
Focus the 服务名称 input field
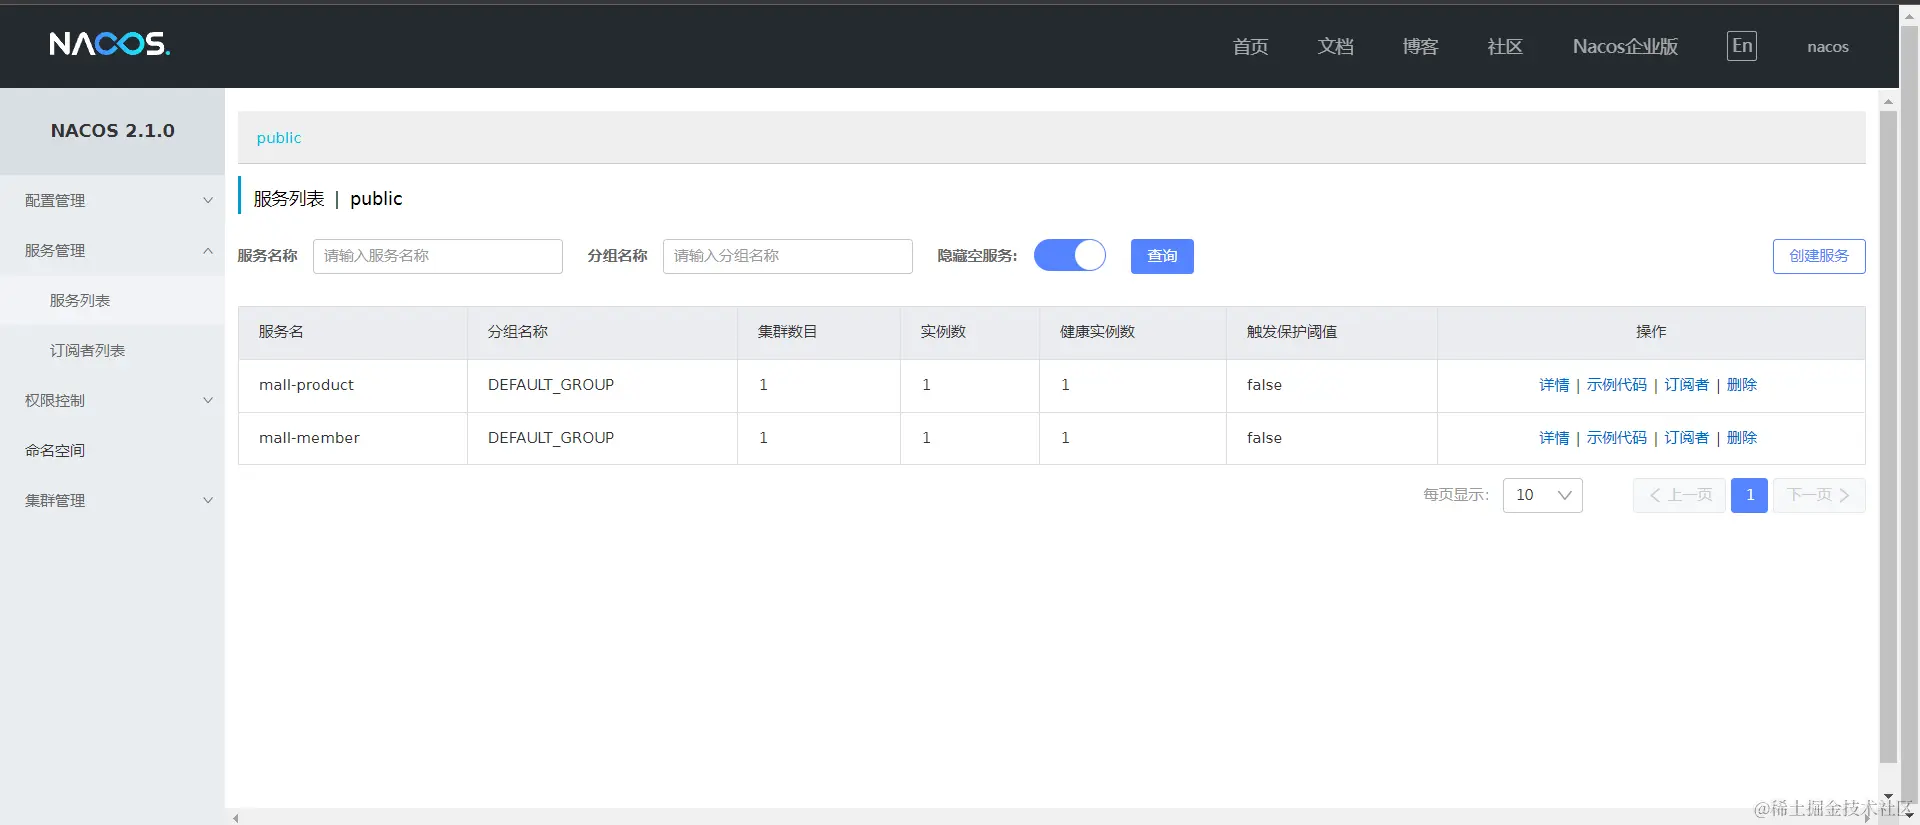(x=438, y=256)
